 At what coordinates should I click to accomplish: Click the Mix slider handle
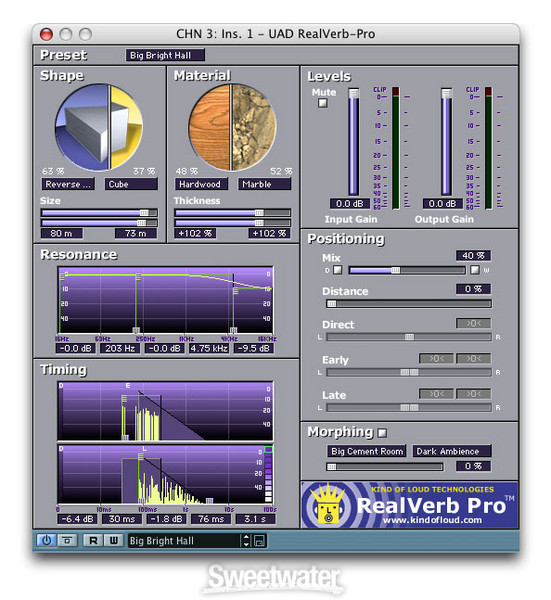coord(396,270)
